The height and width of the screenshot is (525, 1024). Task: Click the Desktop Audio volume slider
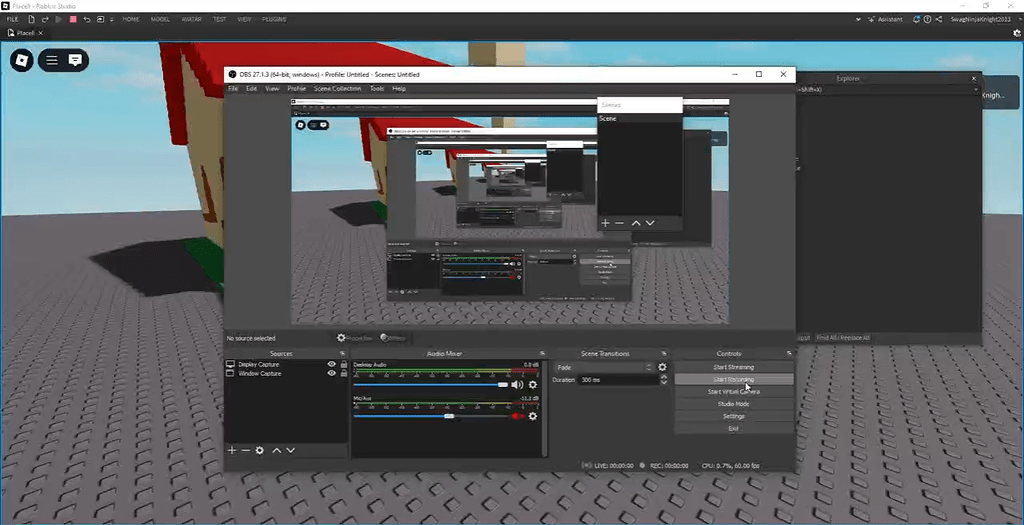[x=431, y=385]
